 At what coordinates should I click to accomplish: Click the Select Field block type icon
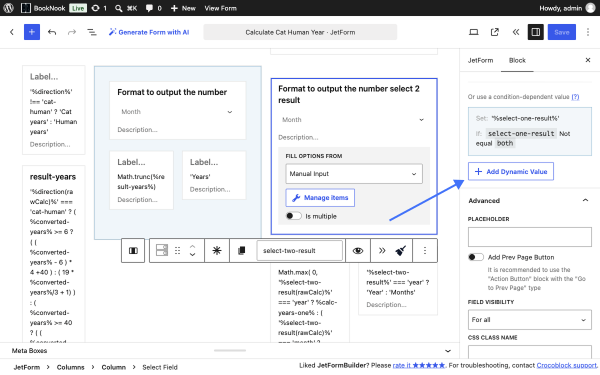(161, 251)
